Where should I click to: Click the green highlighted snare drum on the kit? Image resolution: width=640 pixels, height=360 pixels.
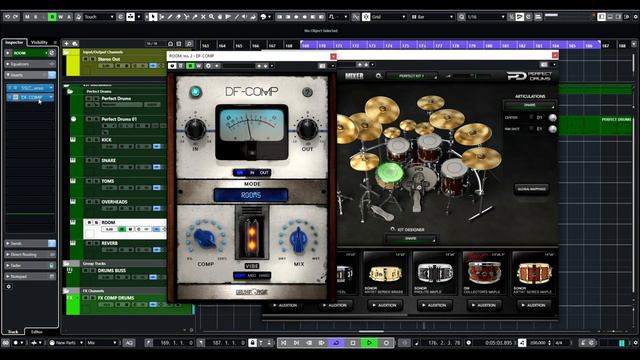click(389, 174)
